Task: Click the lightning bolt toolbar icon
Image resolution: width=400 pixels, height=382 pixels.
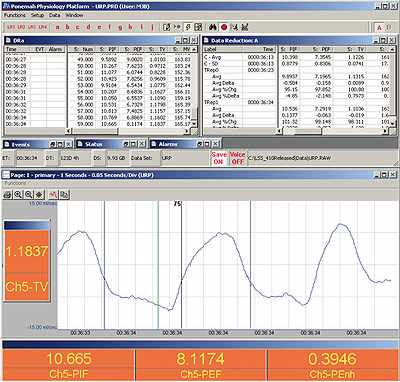Action: [188, 27]
